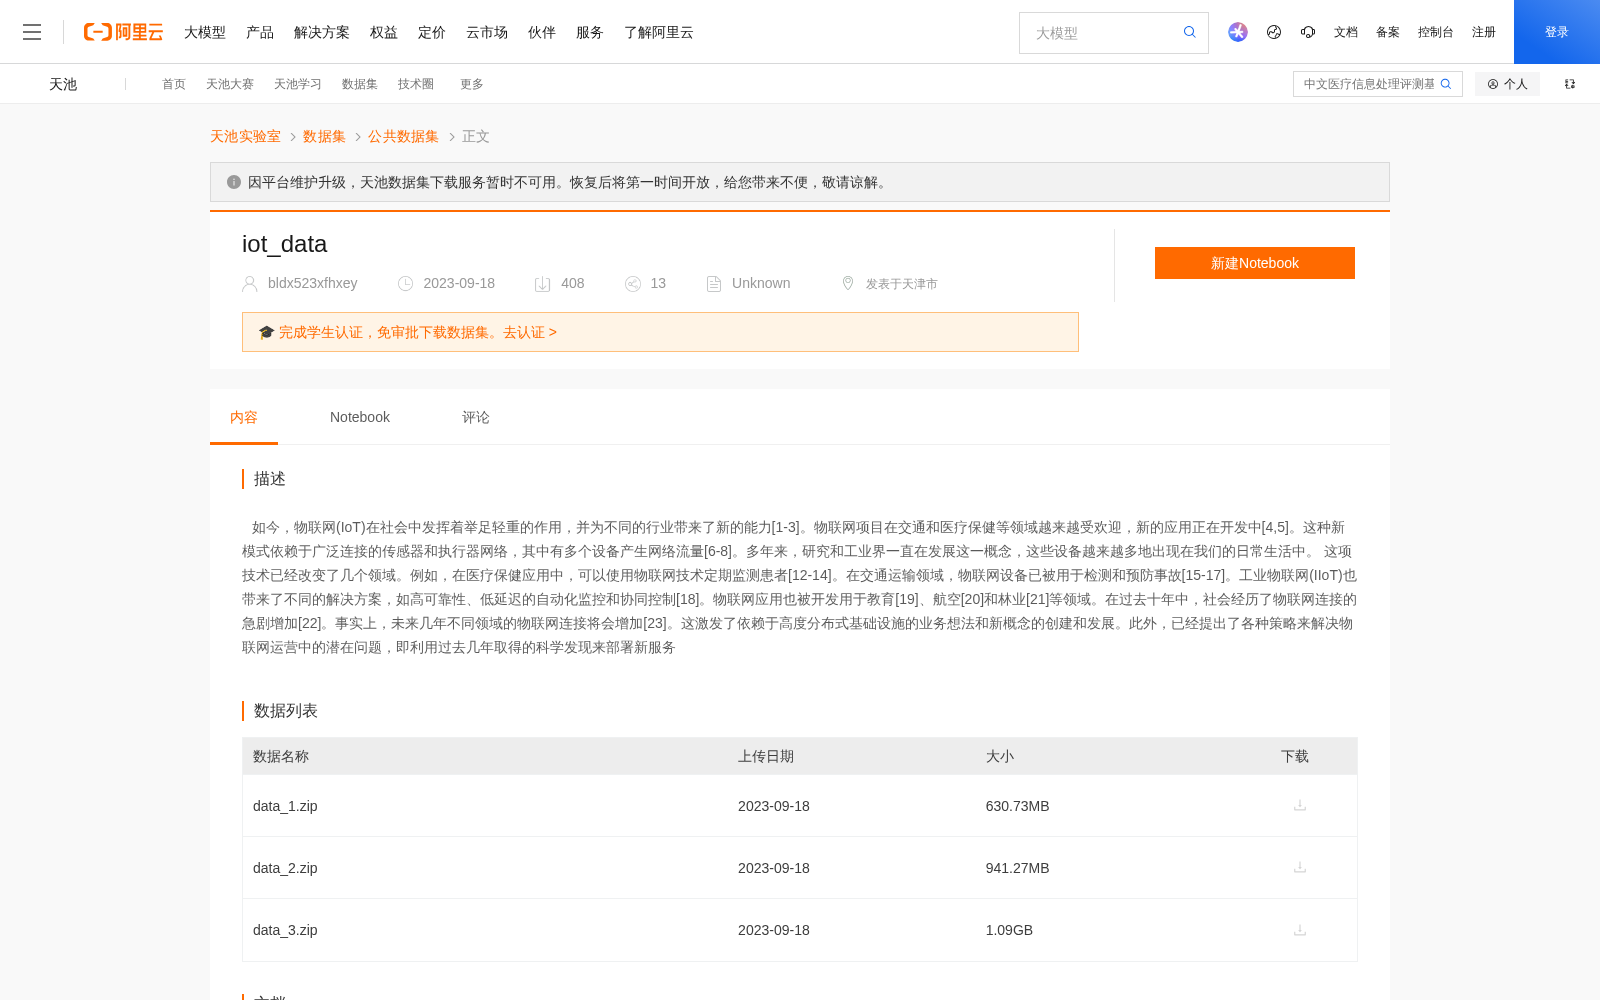
Task: Download data_2.zip via download icon
Action: pyautogui.click(x=1300, y=867)
